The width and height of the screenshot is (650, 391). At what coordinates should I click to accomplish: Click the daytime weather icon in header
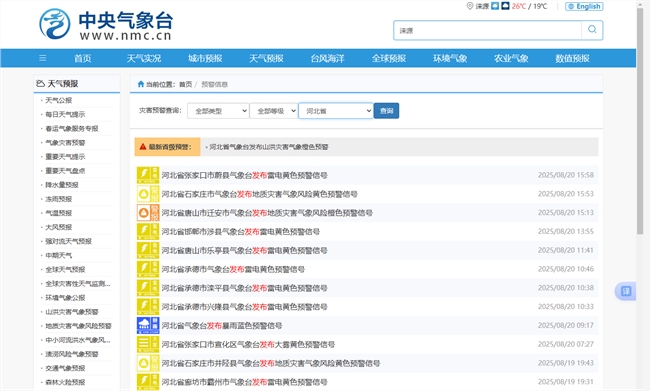[x=495, y=6]
